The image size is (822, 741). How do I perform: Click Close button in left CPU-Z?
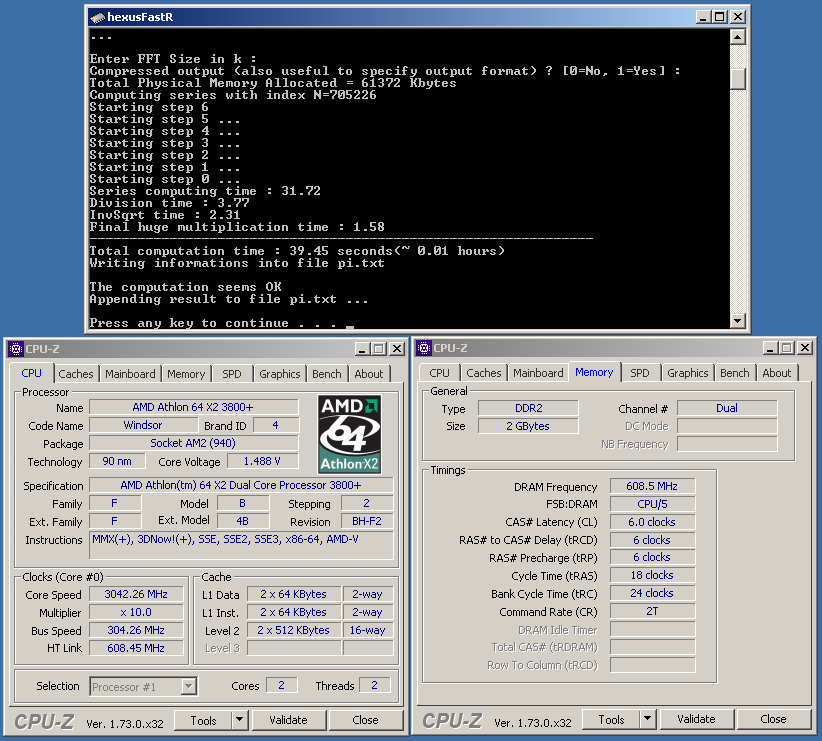point(365,720)
